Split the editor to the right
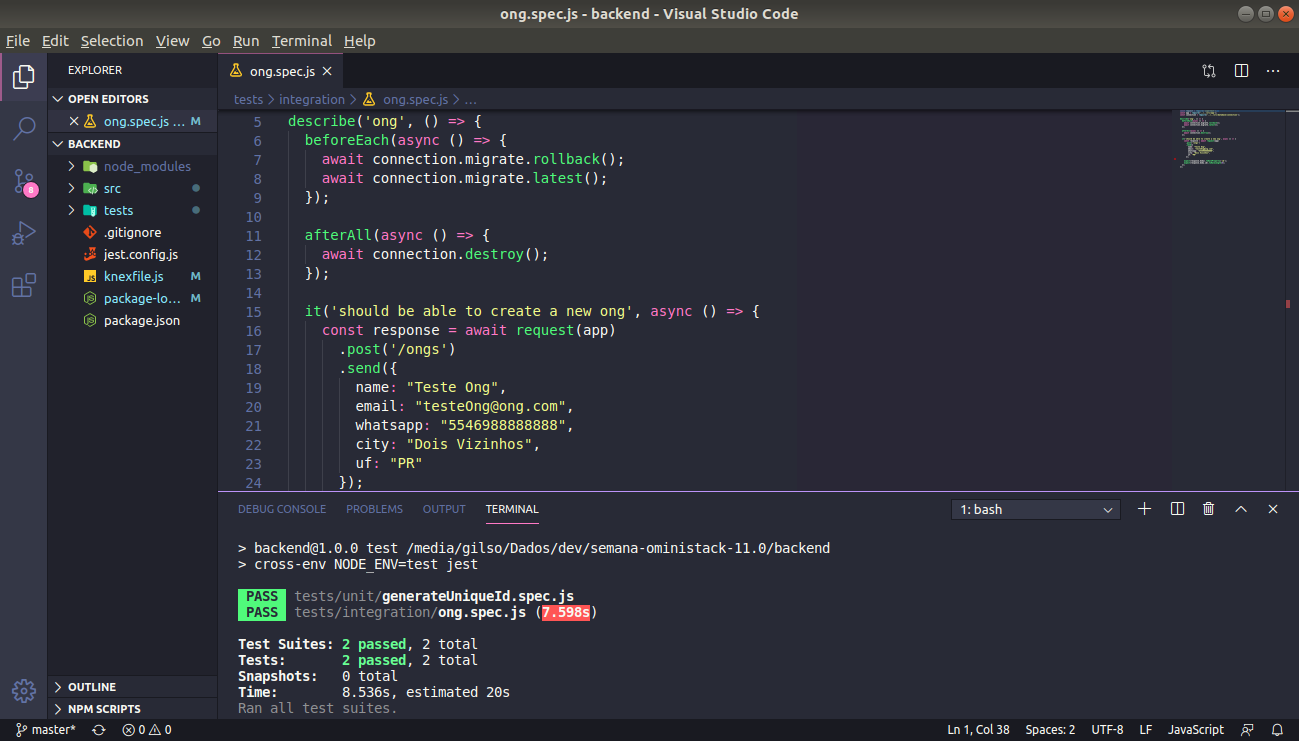This screenshot has height=741, width=1299. tap(1241, 71)
